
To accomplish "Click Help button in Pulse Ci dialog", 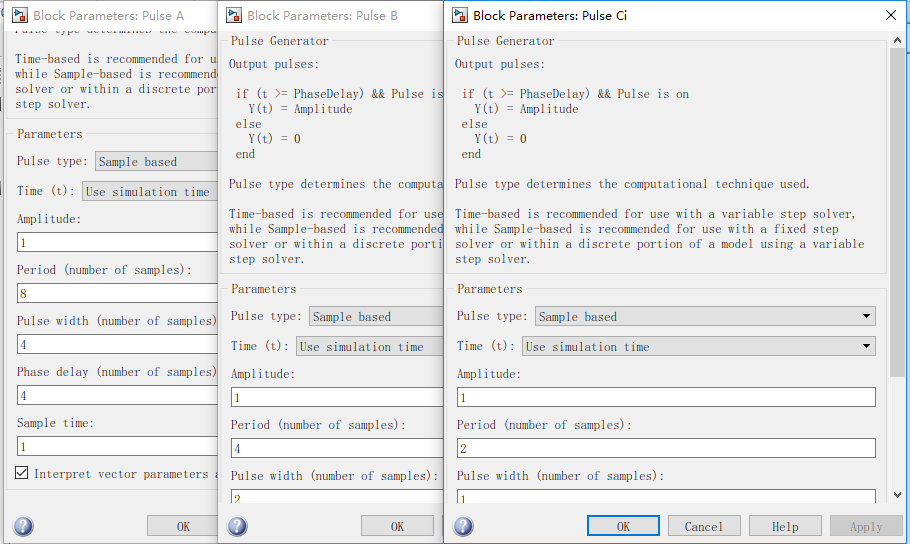I will pos(785,526).
